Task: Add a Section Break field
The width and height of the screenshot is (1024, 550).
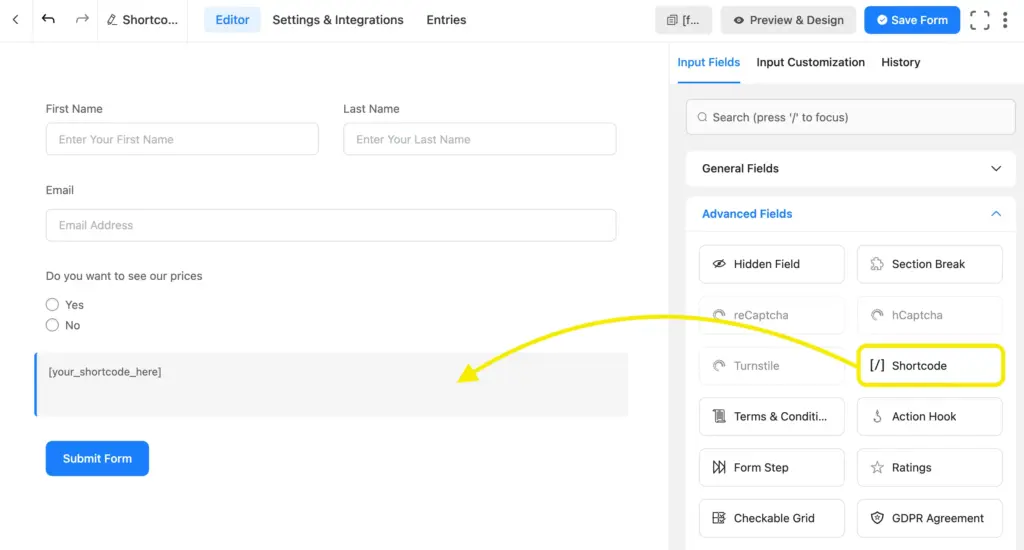Action: (x=929, y=264)
